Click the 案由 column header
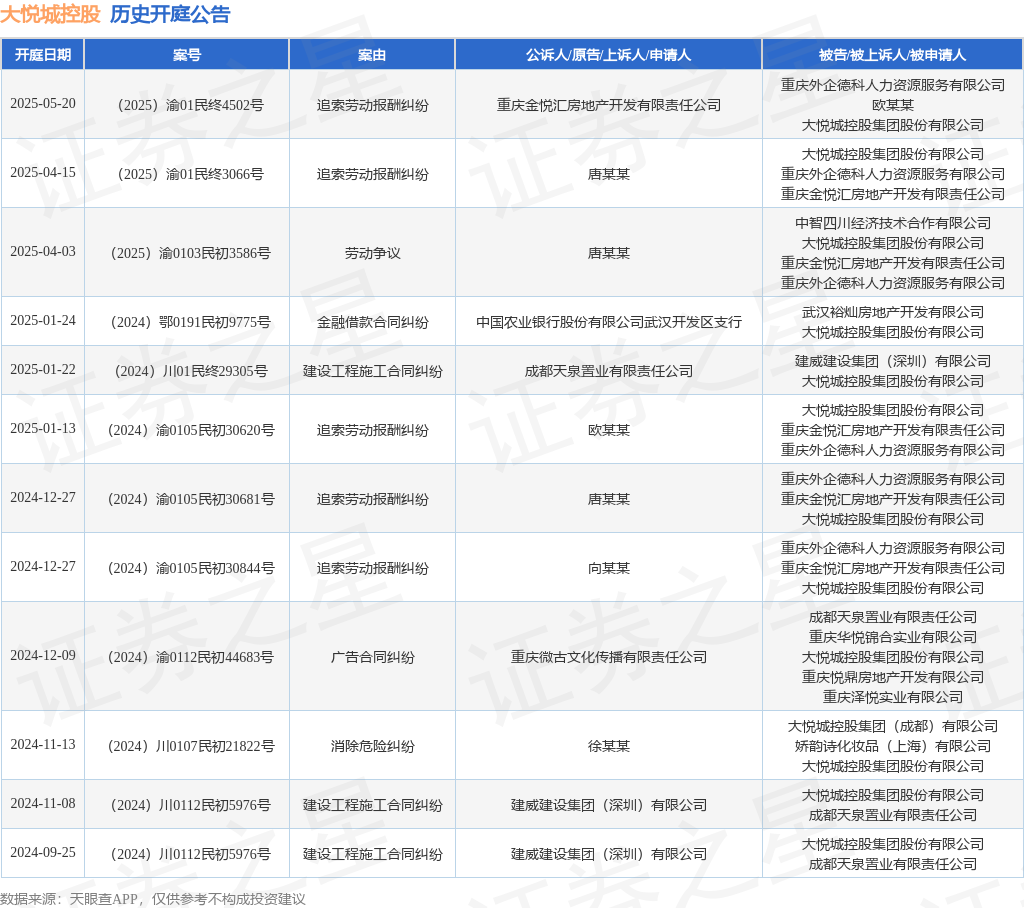 pos(372,55)
